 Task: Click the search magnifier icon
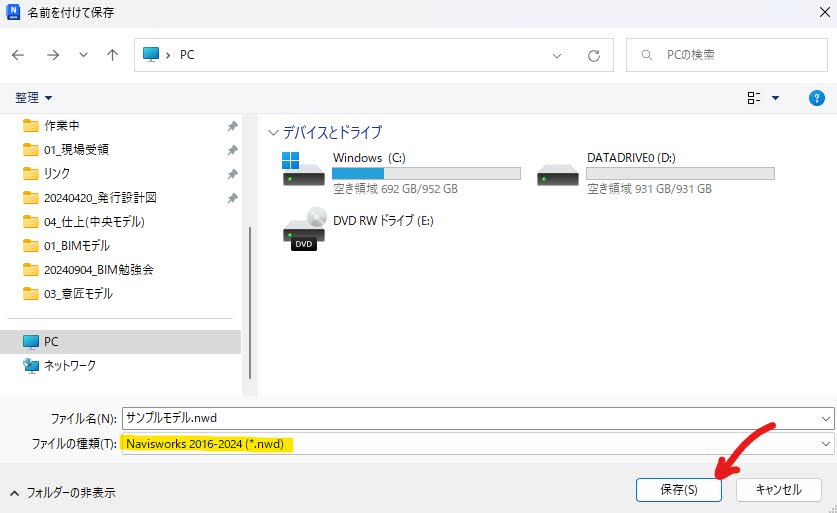coord(646,55)
